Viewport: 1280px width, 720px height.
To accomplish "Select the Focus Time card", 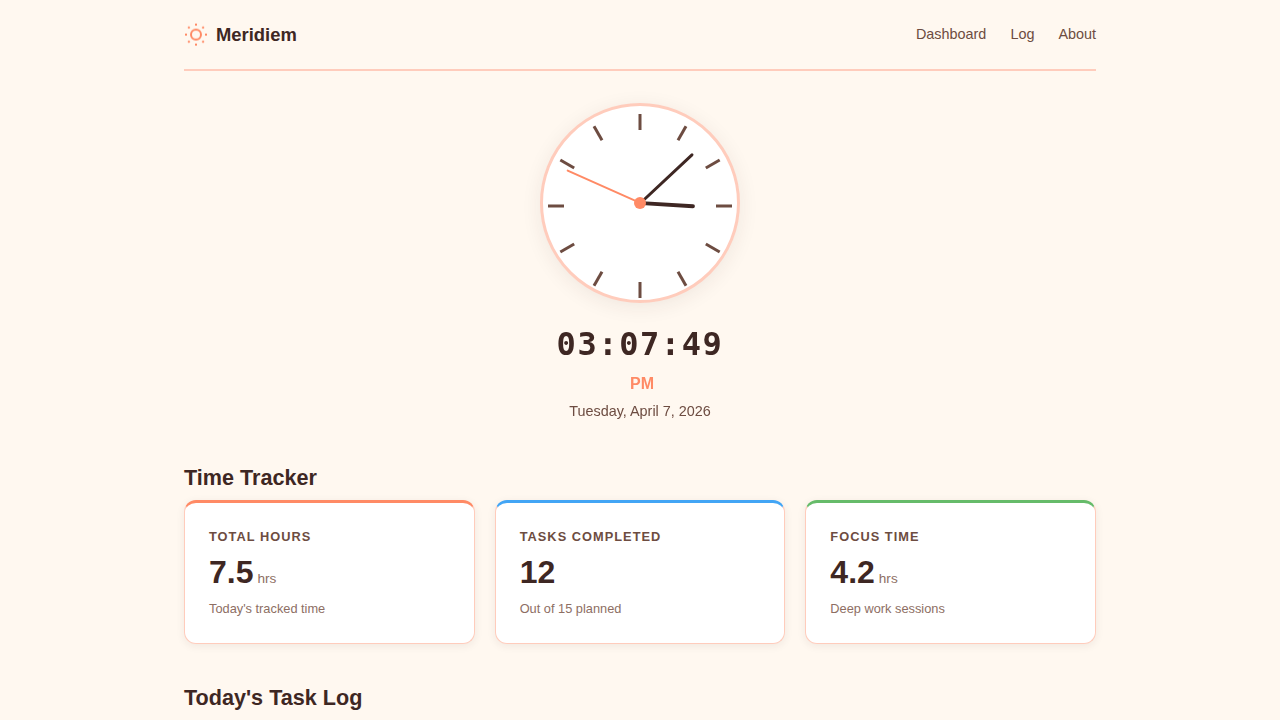I will [x=950, y=572].
